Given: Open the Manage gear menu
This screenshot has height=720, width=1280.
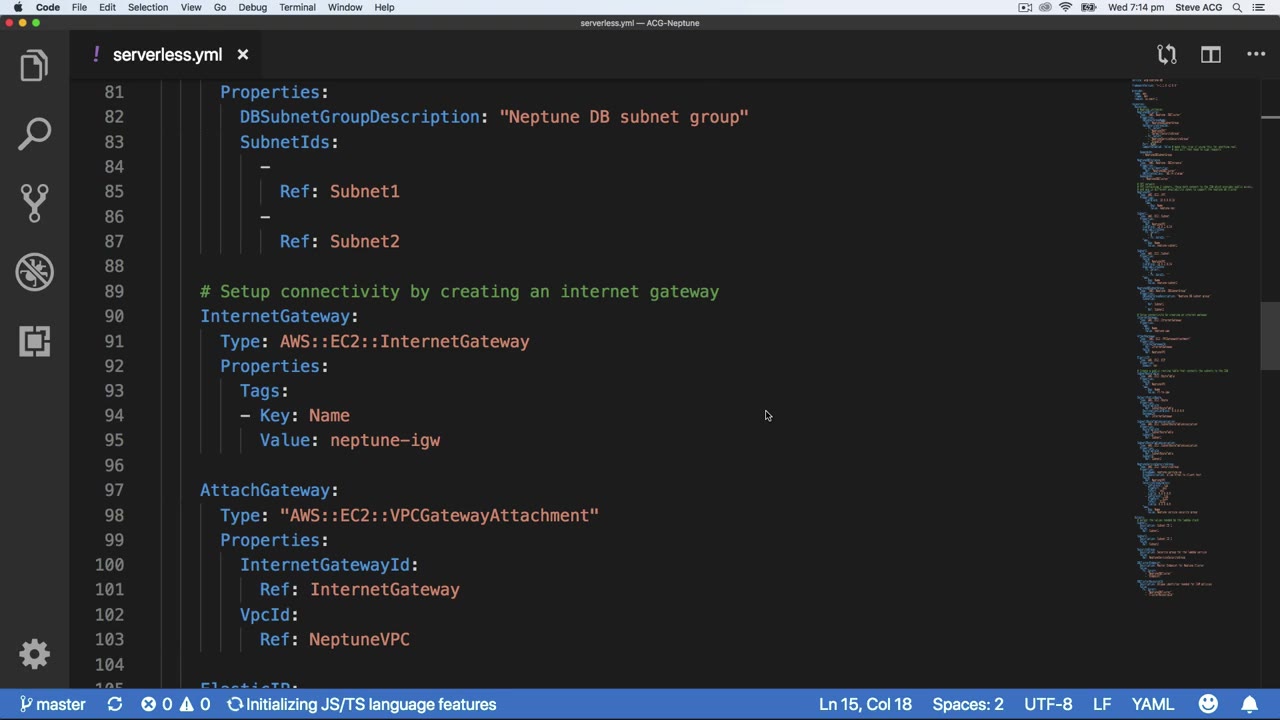Looking at the screenshot, I should click(34, 654).
